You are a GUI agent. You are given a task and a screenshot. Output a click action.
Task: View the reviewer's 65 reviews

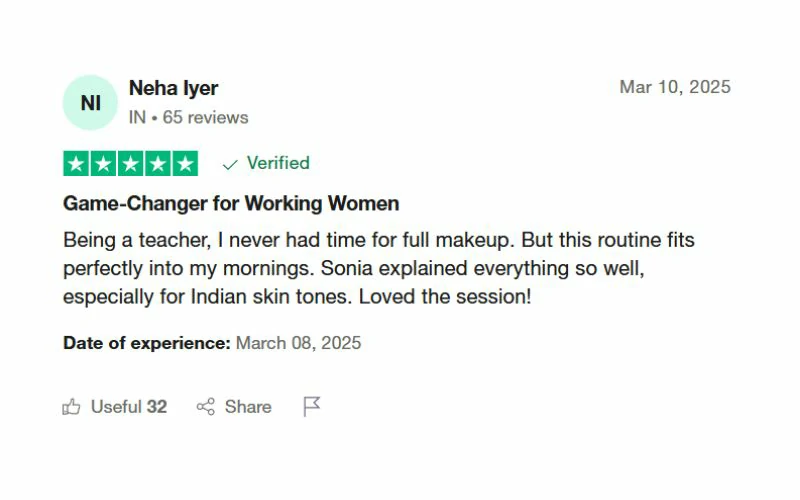[x=205, y=117]
